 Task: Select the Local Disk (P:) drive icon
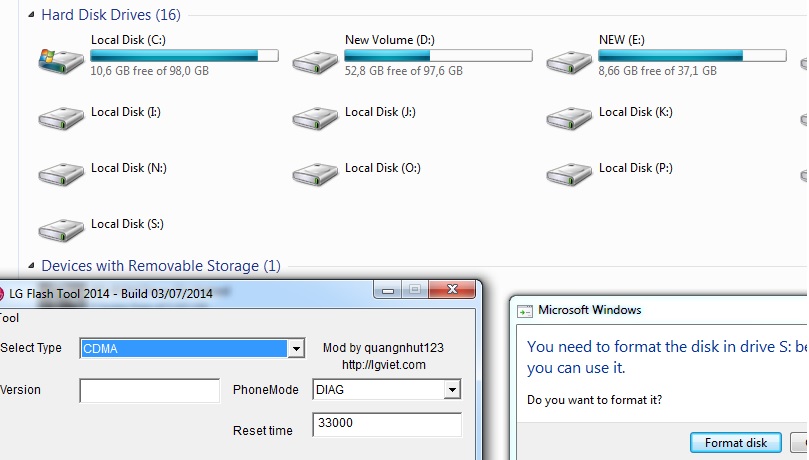tap(569, 174)
